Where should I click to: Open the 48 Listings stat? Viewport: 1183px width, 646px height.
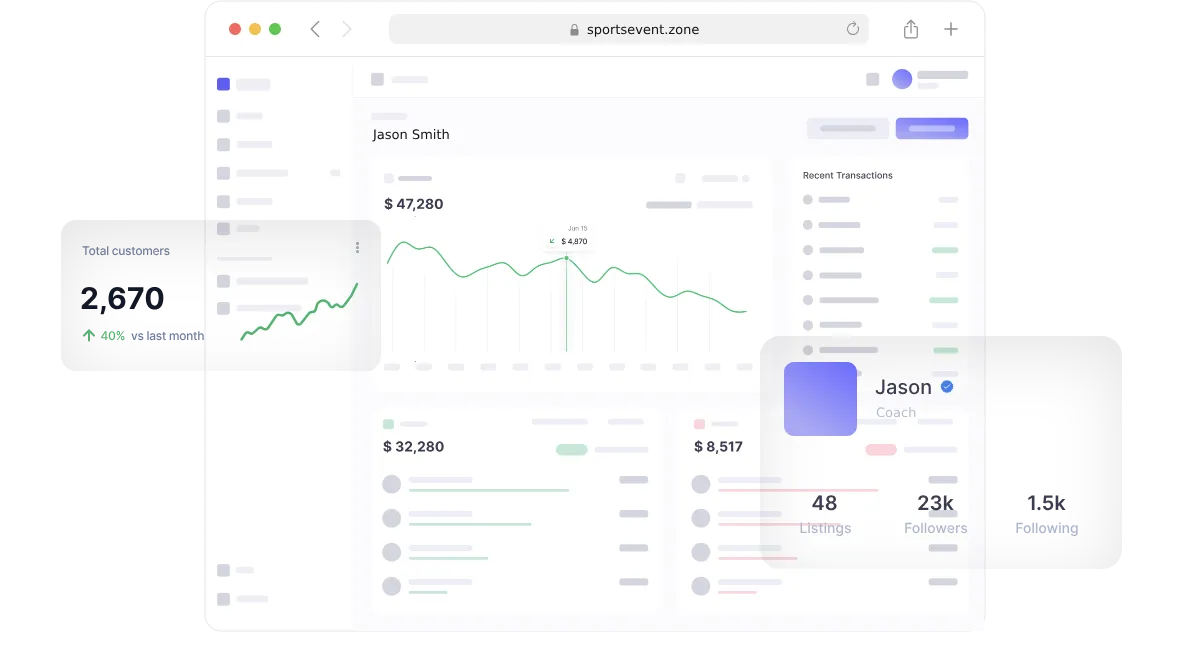[x=825, y=514]
